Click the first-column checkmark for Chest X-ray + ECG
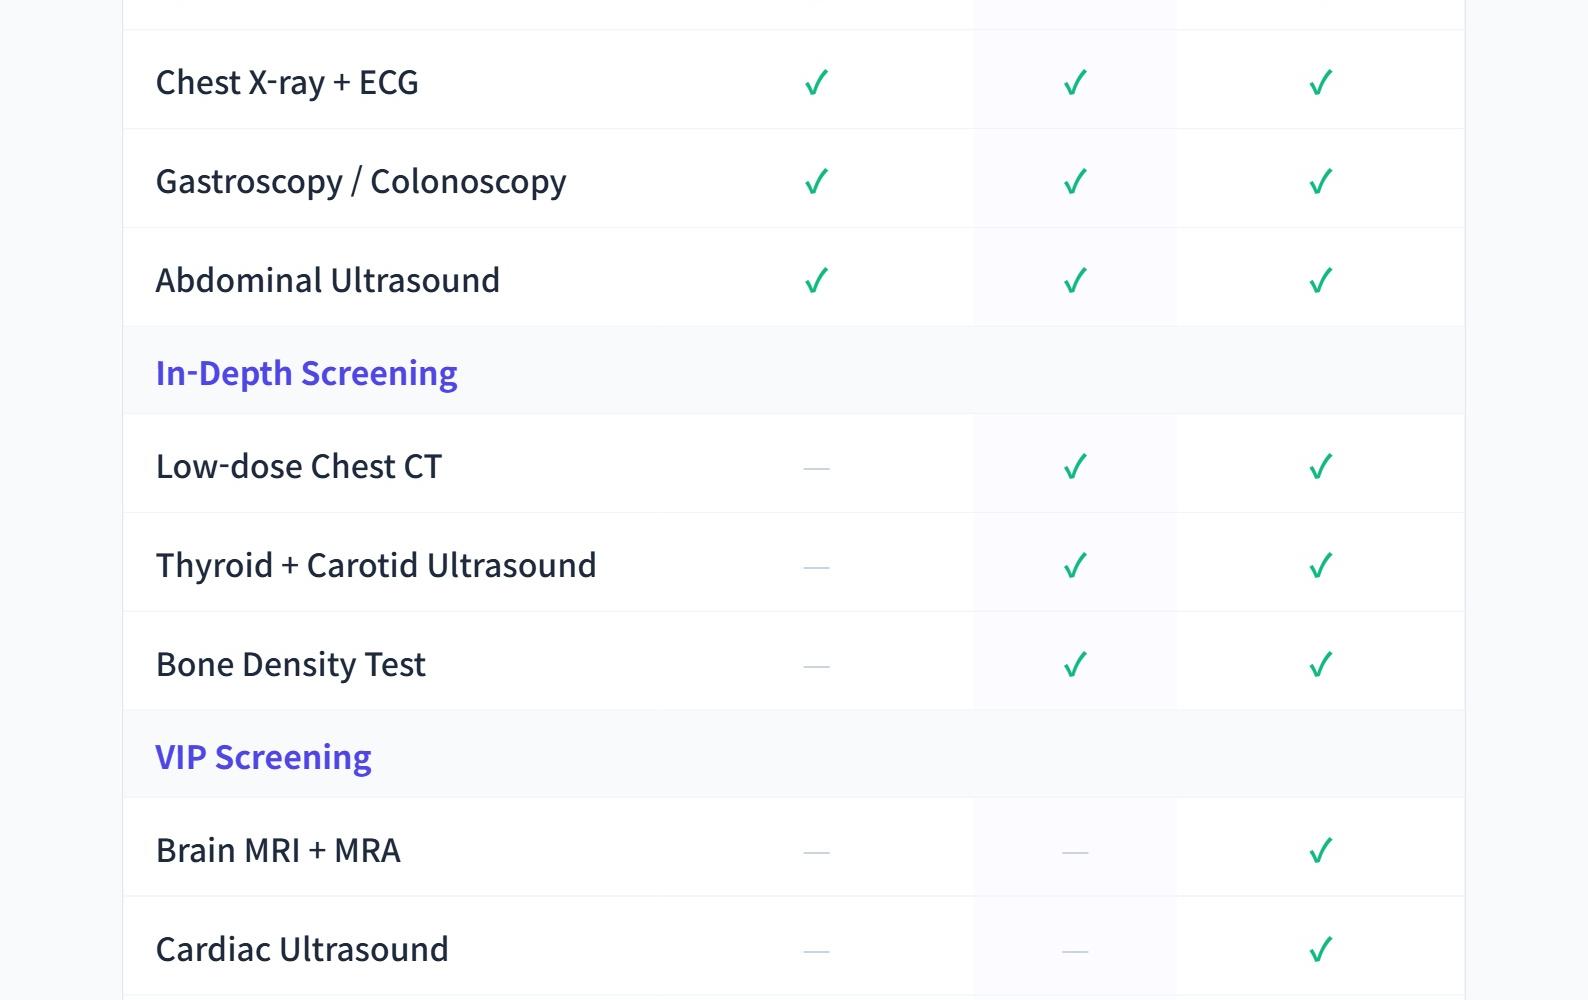Screen dimensions: 1588x1000 pos(816,82)
